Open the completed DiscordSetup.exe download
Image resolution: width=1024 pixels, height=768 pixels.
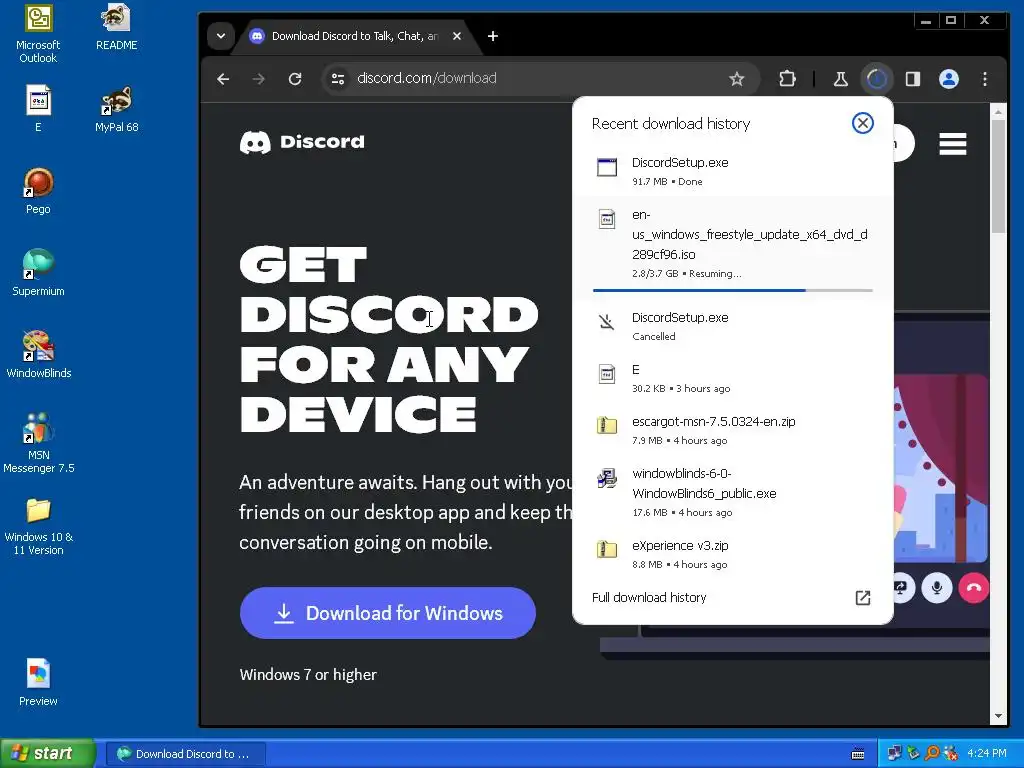pos(732,171)
